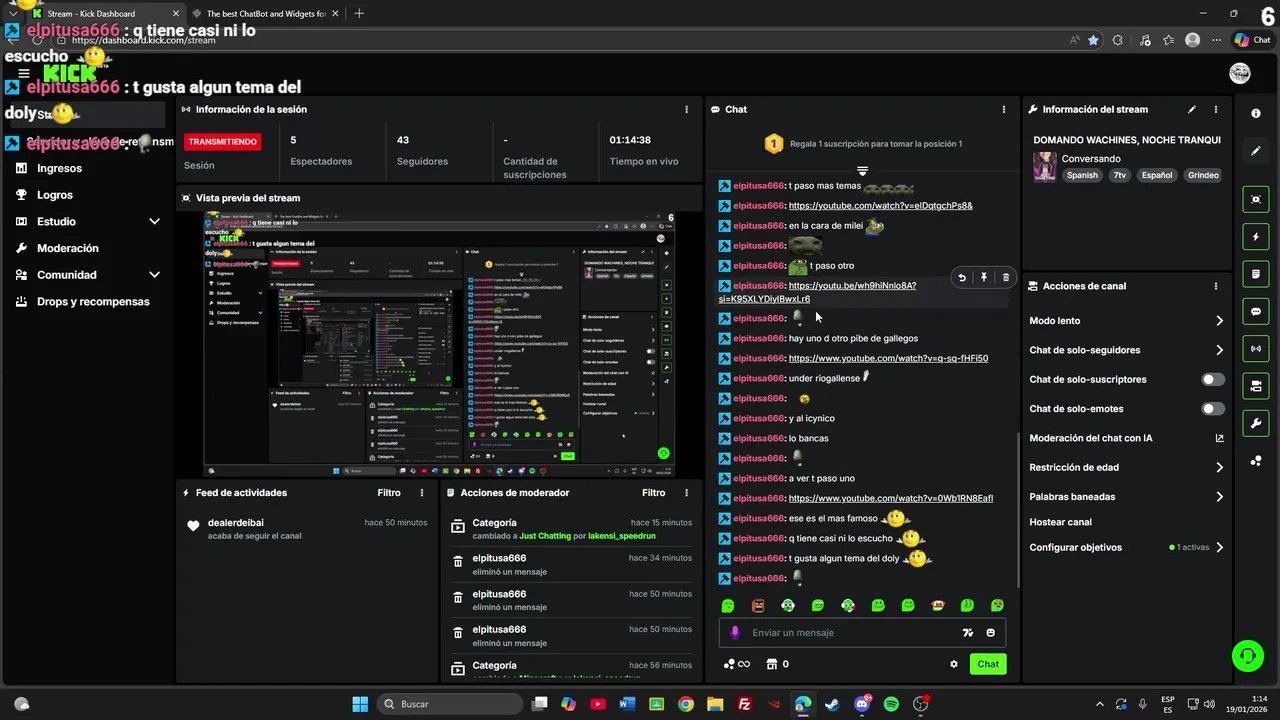Open the user avatar menu at top right

pyautogui.click(x=1240, y=73)
